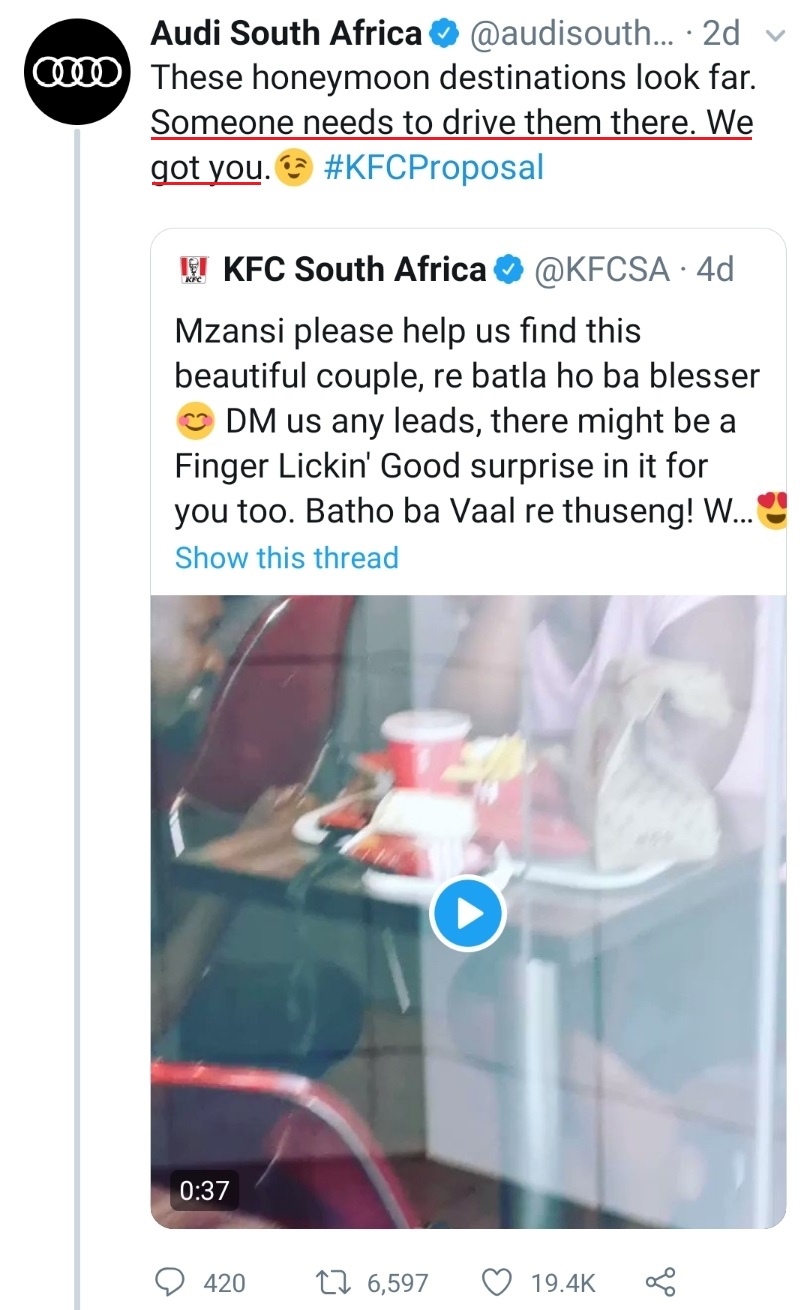Click KFC South Africa display name

pyautogui.click(x=354, y=270)
